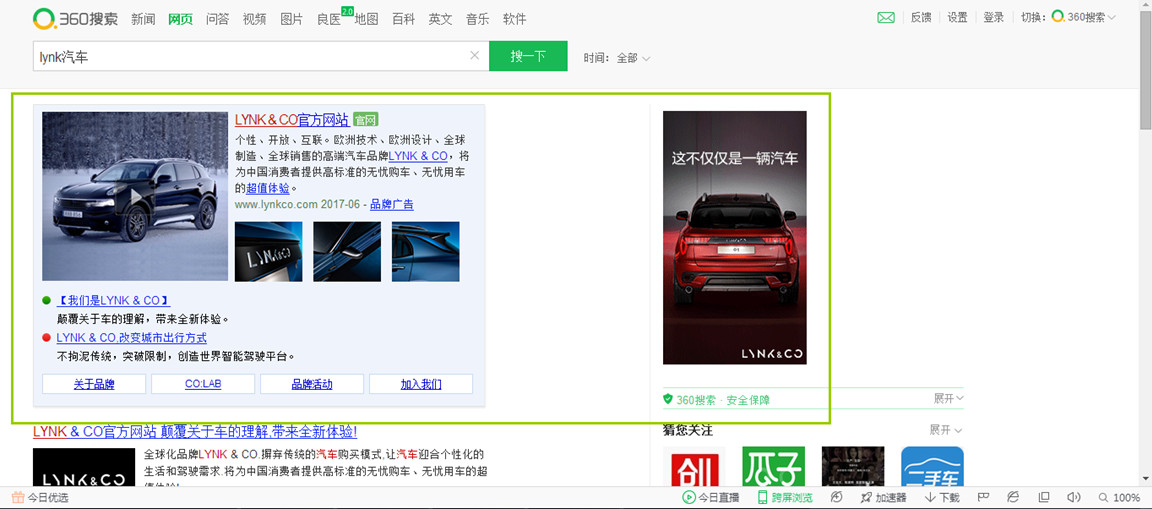Screen dimensions: 1152x509
Task: Expand the 360搜索·安全保障 展开 section
Action: pos(948,398)
